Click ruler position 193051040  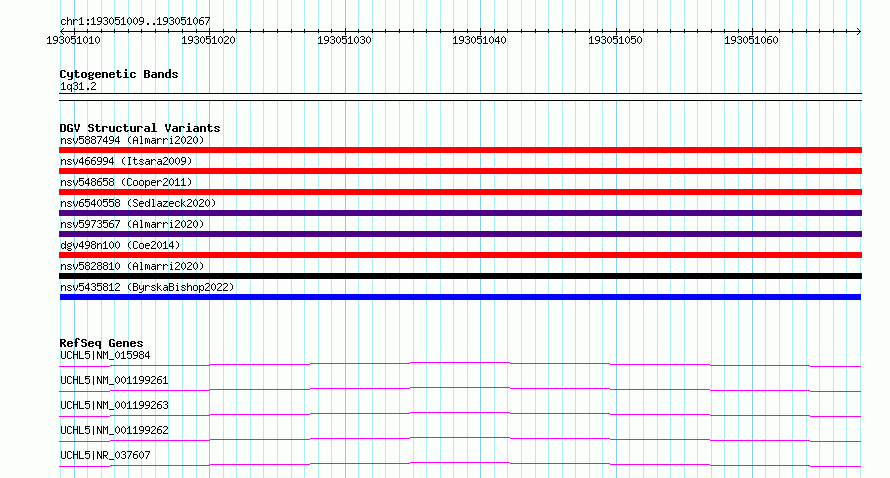(480, 40)
